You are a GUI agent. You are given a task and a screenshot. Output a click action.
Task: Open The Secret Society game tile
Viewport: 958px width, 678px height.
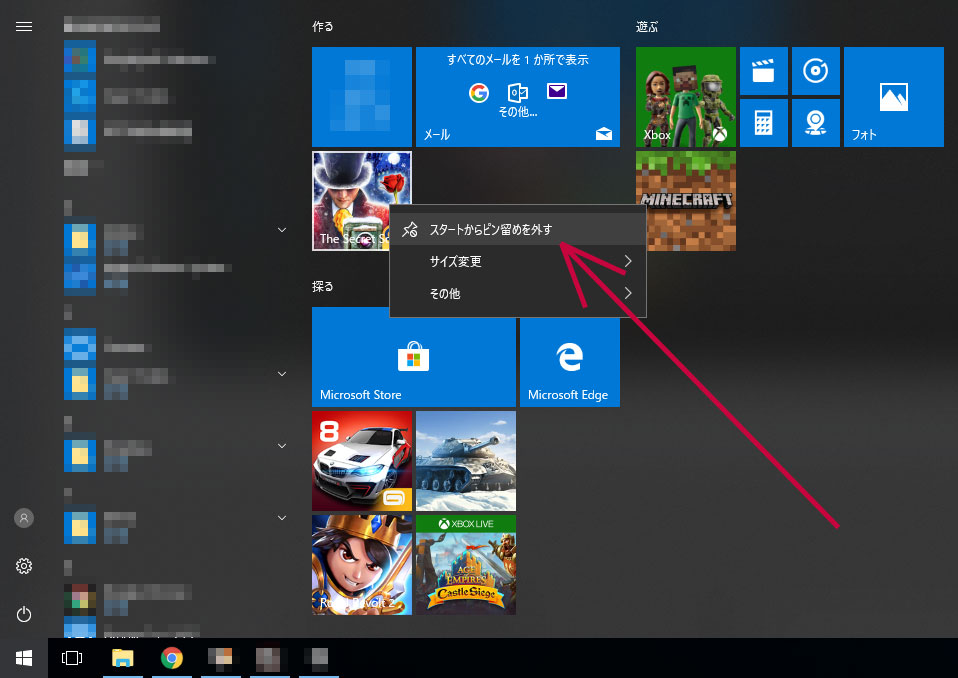(351, 201)
